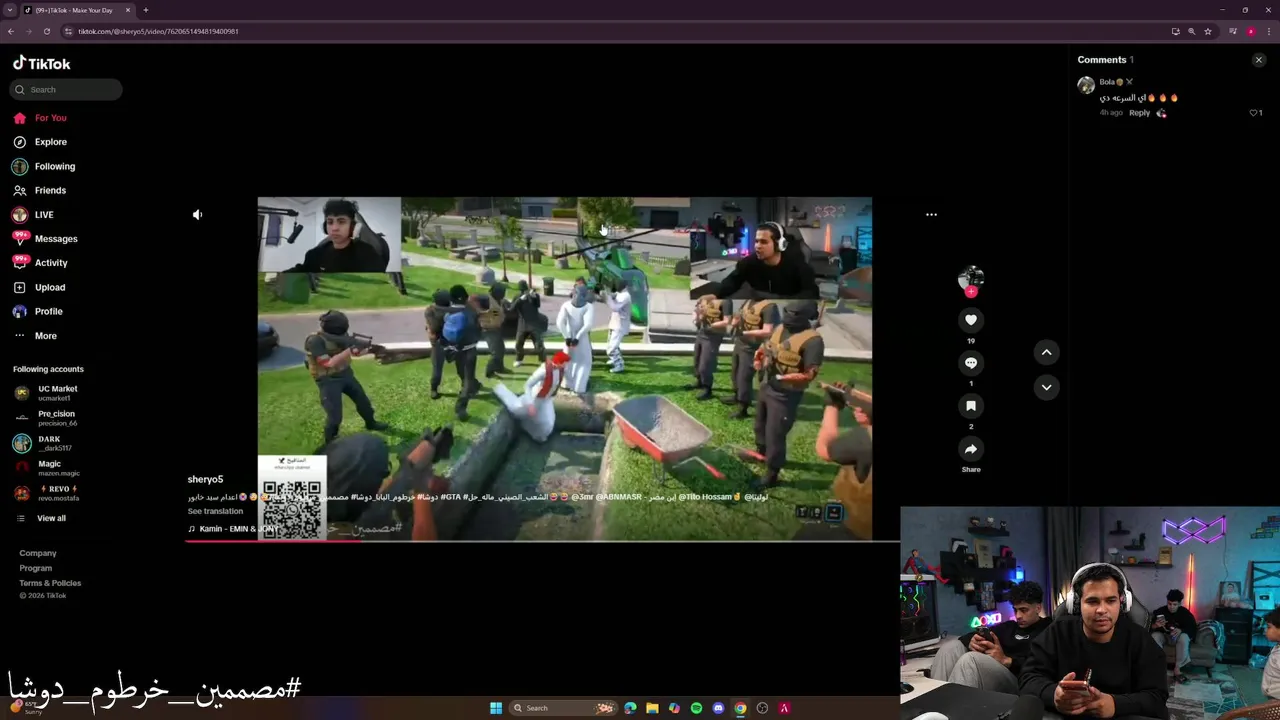Open the video three-dots options menu
Image resolution: width=1280 pixels, height=720 pixels.
(x=931, y=214)
